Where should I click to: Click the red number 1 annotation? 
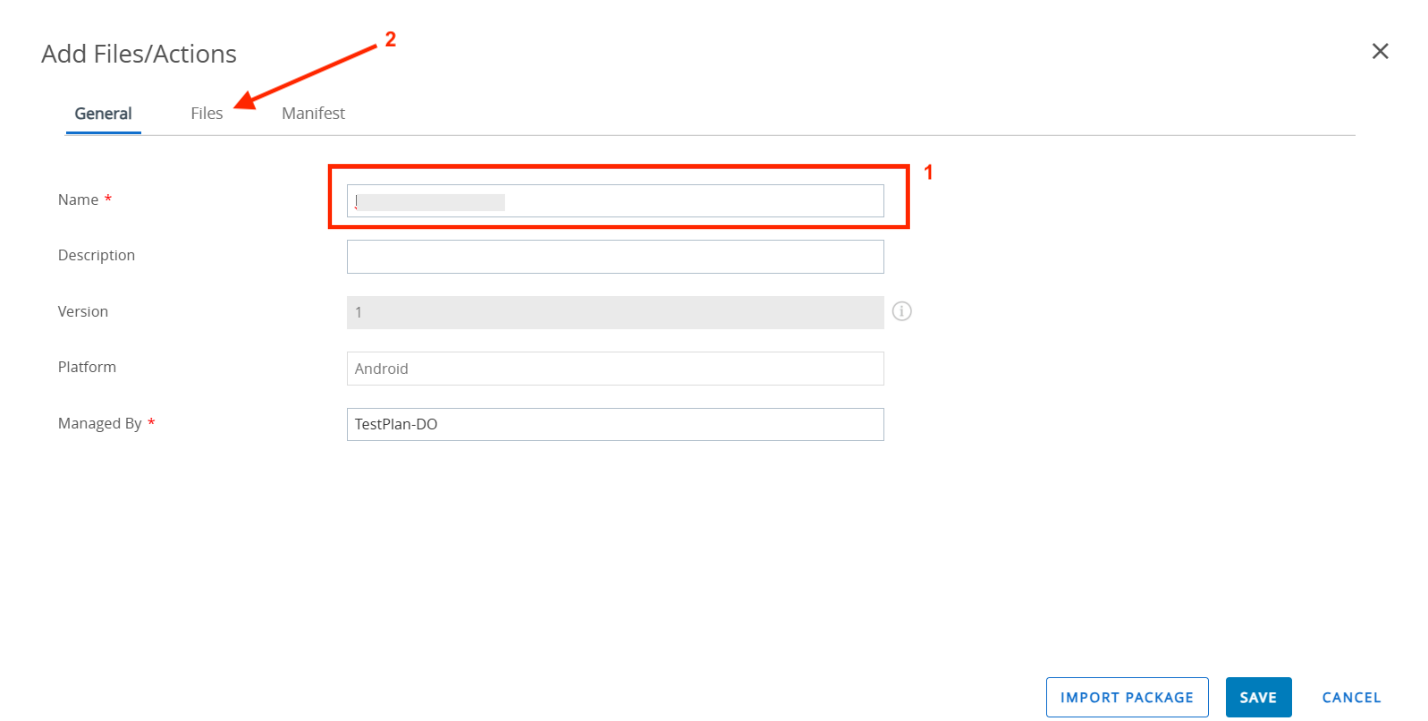(927, 173)
